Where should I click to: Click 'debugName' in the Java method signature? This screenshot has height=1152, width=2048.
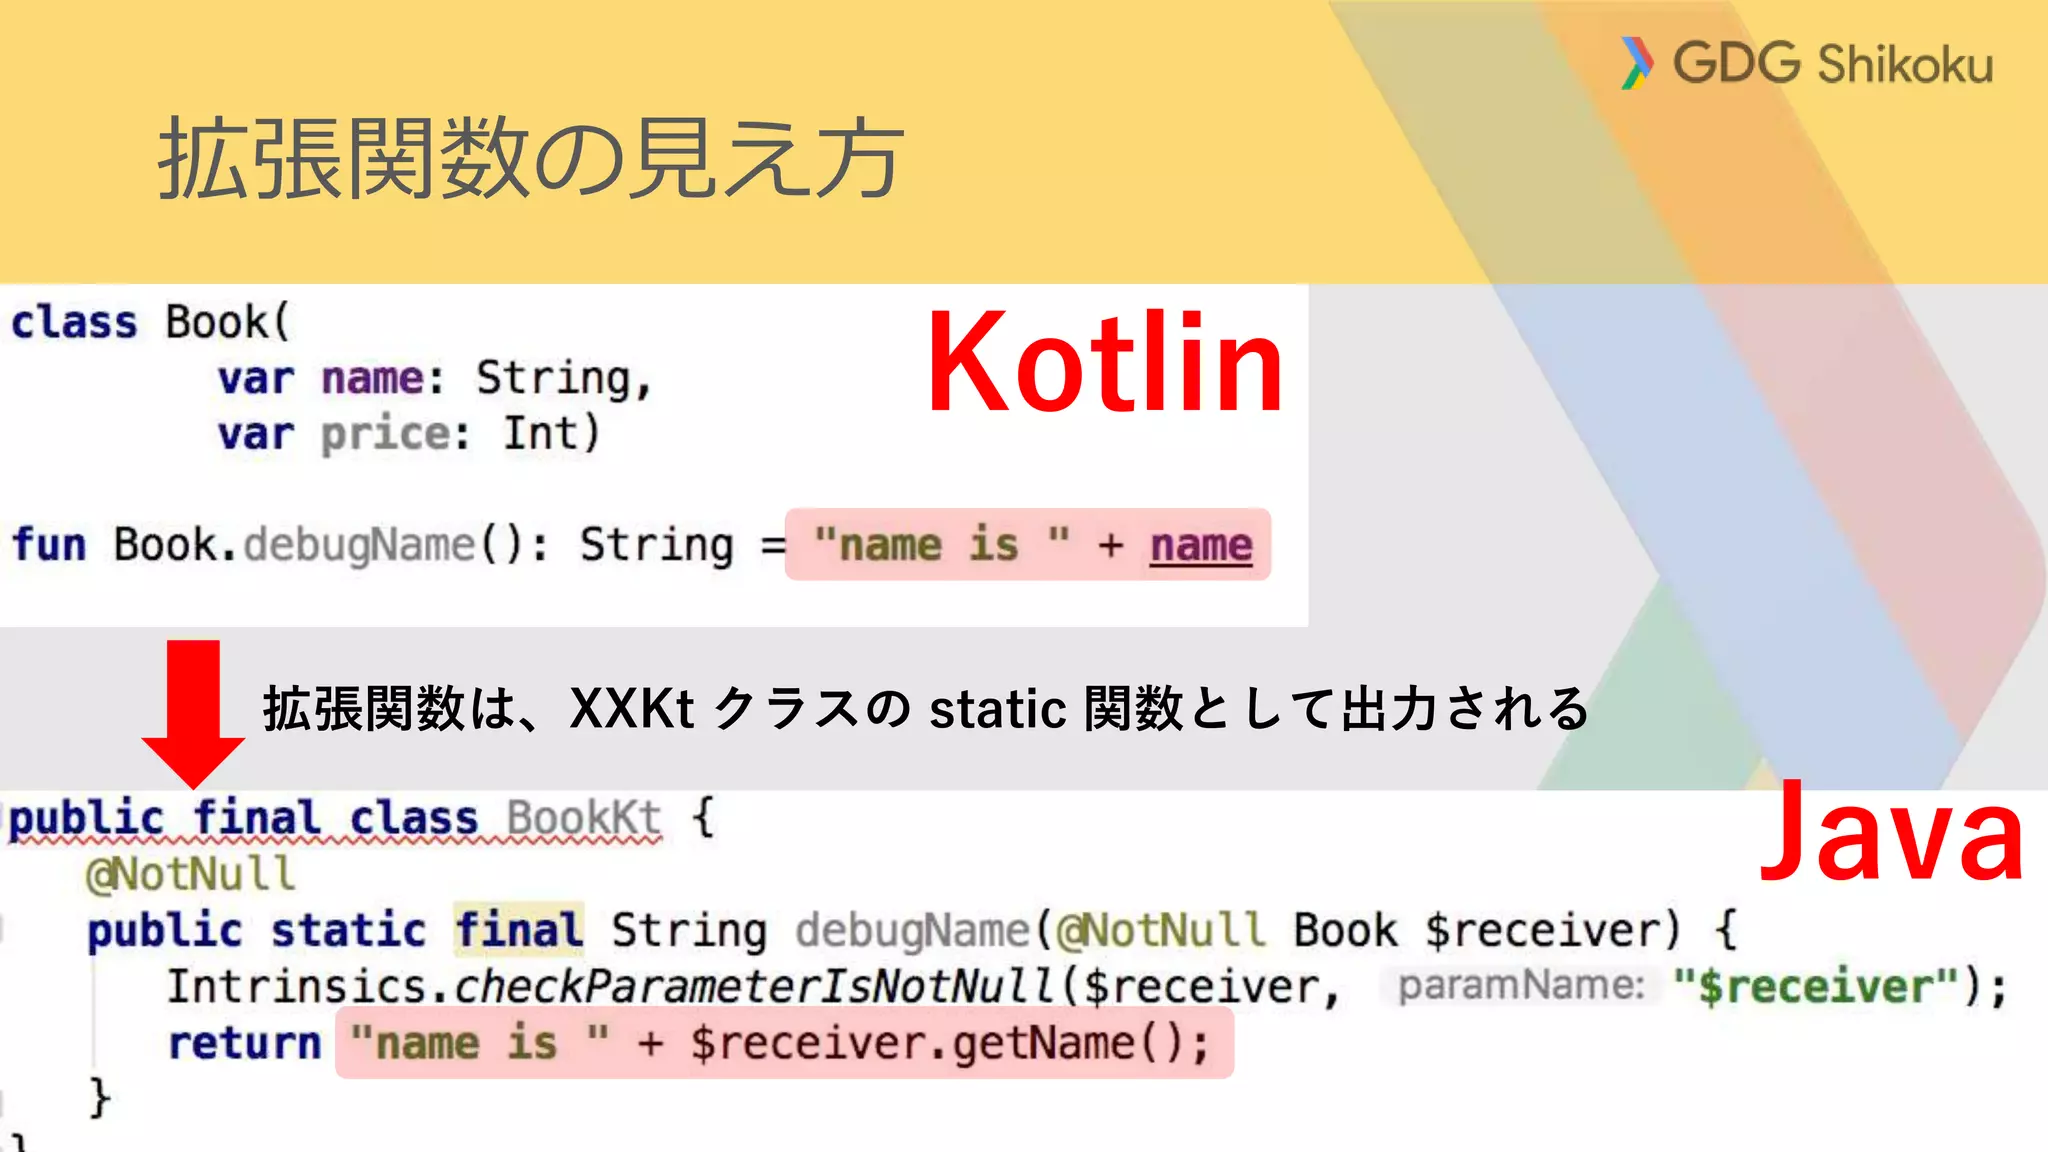[913, 932]
